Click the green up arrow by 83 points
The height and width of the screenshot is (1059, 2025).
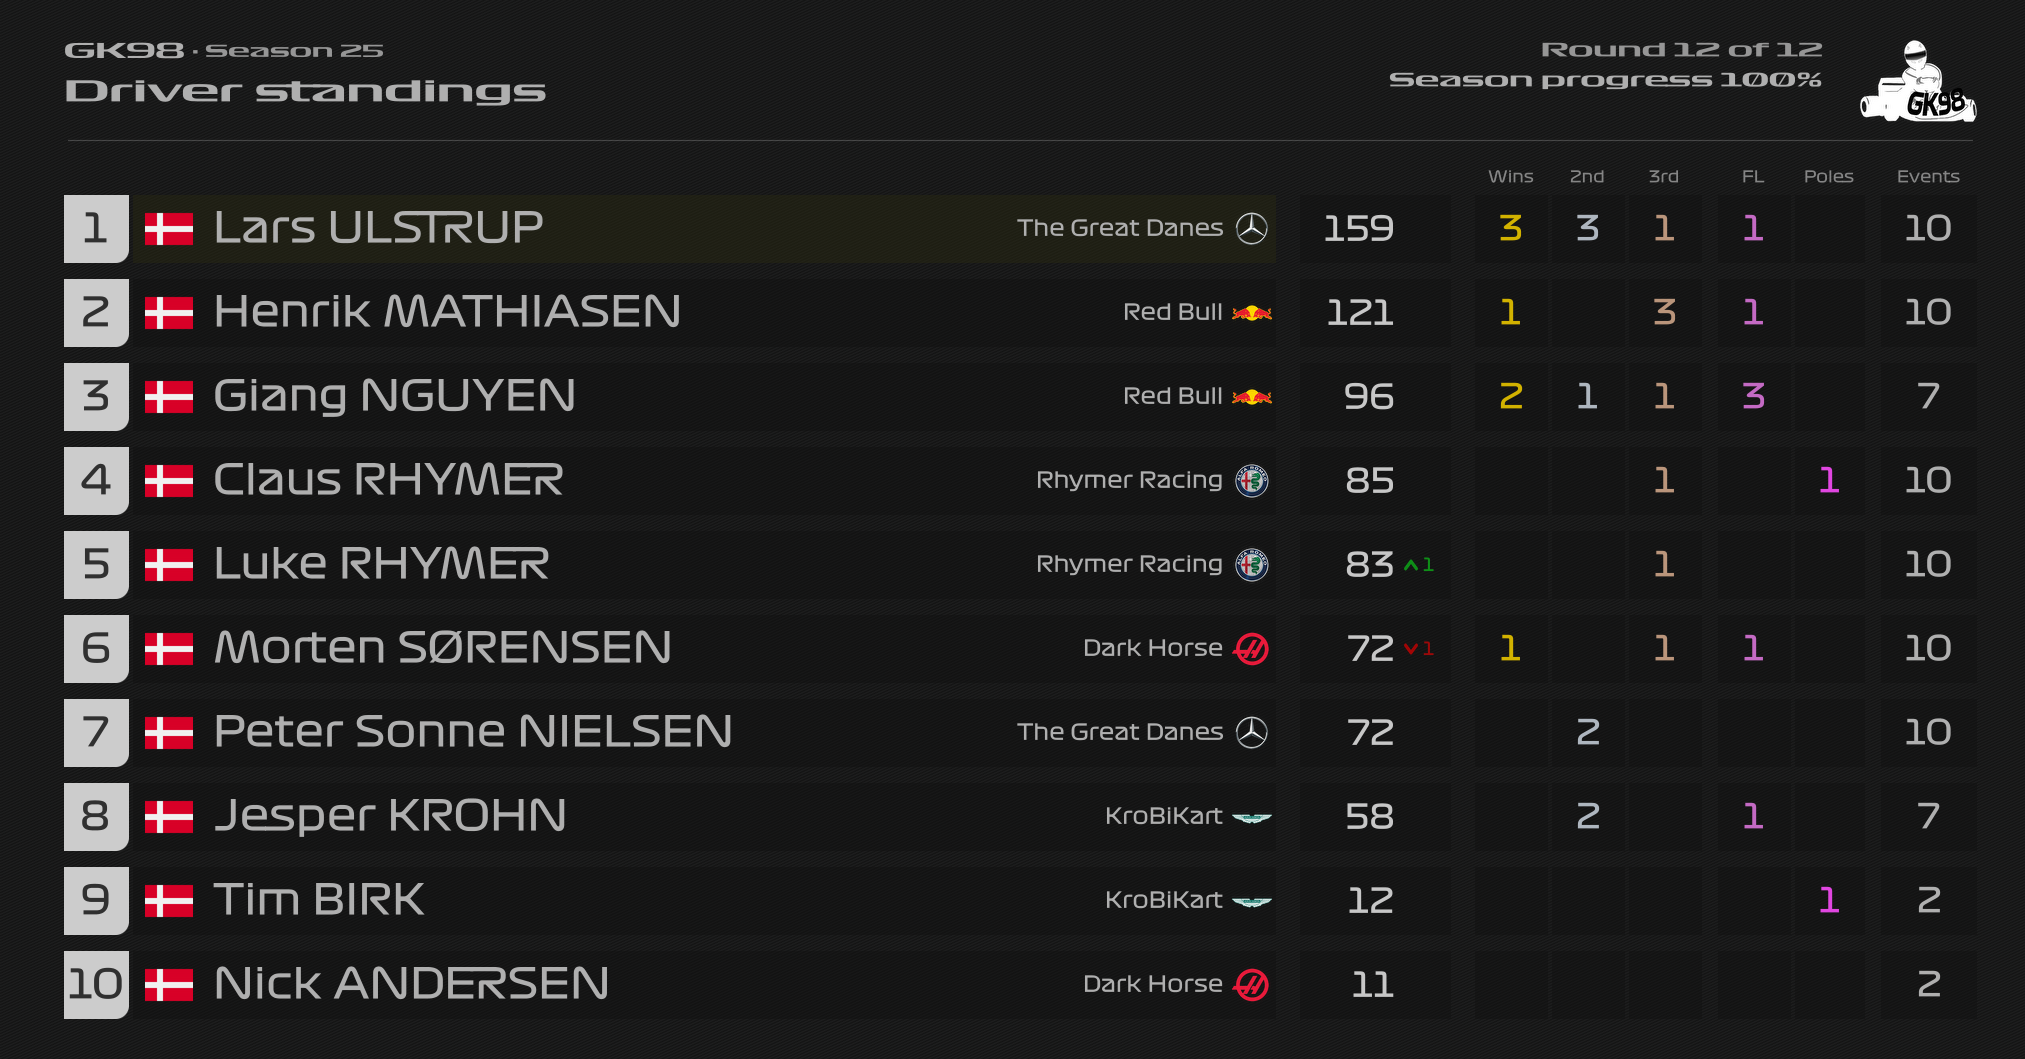pos(1411,565)
